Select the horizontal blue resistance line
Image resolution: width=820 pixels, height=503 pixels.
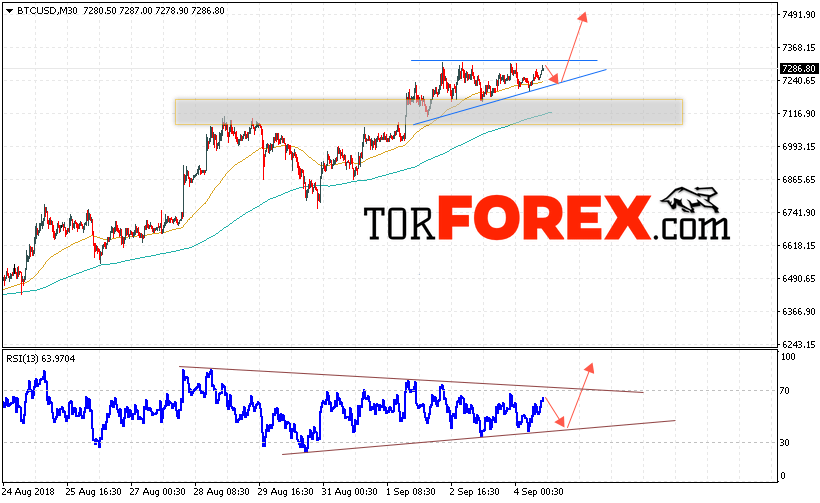pyautogui.click(x=504, y=61)
